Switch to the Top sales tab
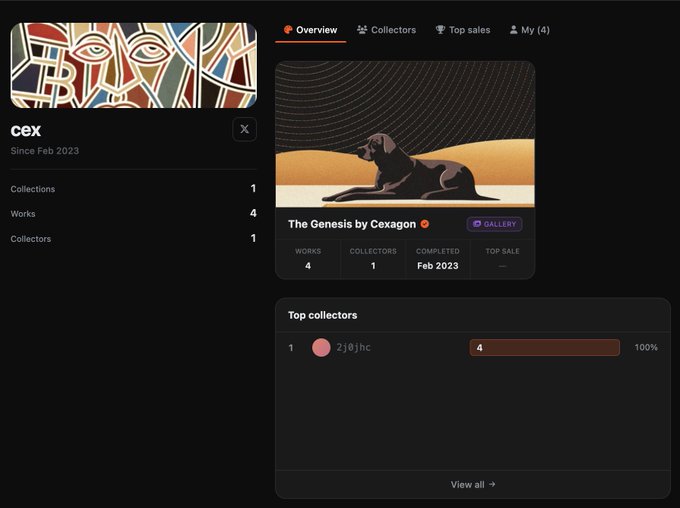Image resolution: width=680 pixels, height=508 pixels. (463, 30)
